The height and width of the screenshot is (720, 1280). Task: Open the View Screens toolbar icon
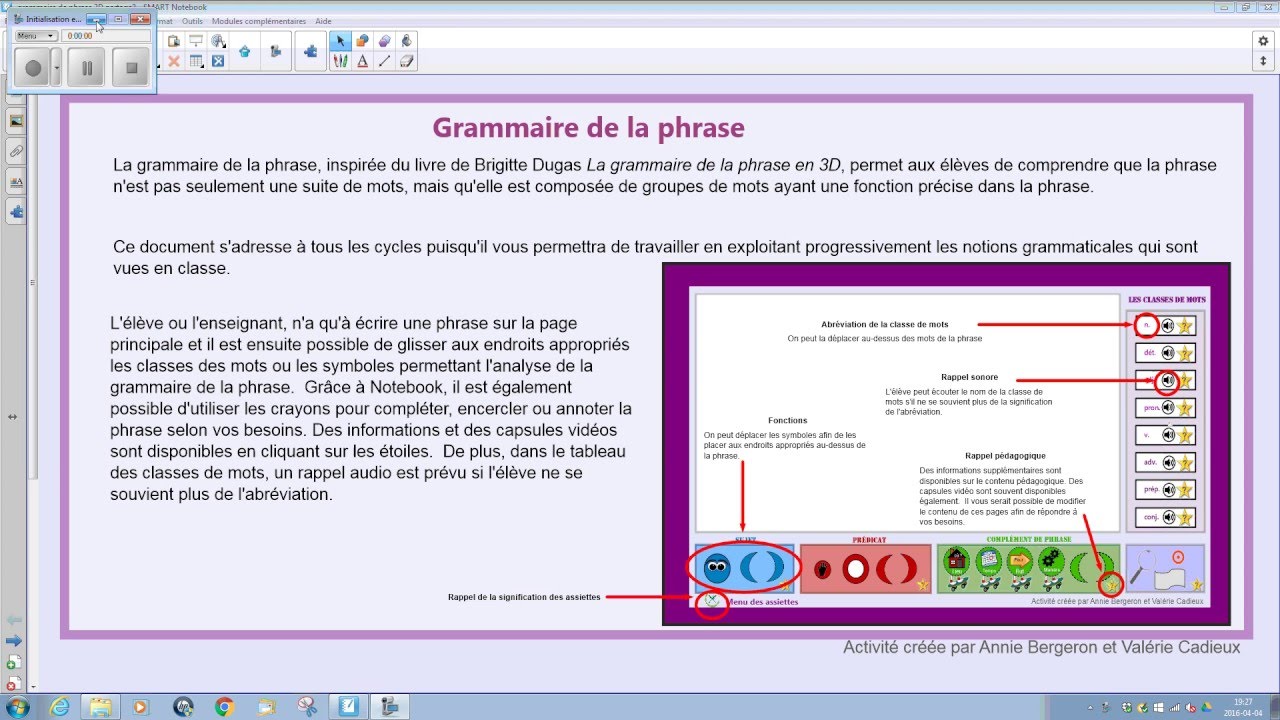point(217,41)
